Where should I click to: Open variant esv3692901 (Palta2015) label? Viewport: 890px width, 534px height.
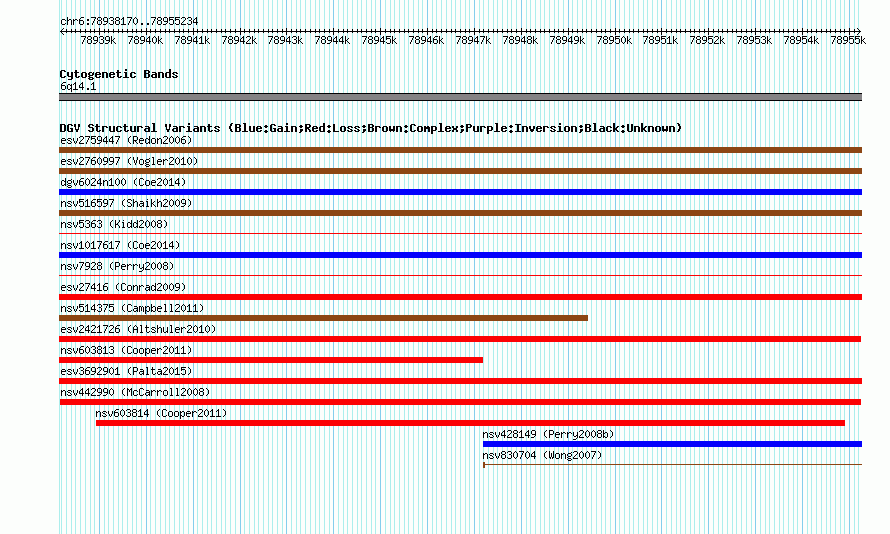tap(126, 371)
